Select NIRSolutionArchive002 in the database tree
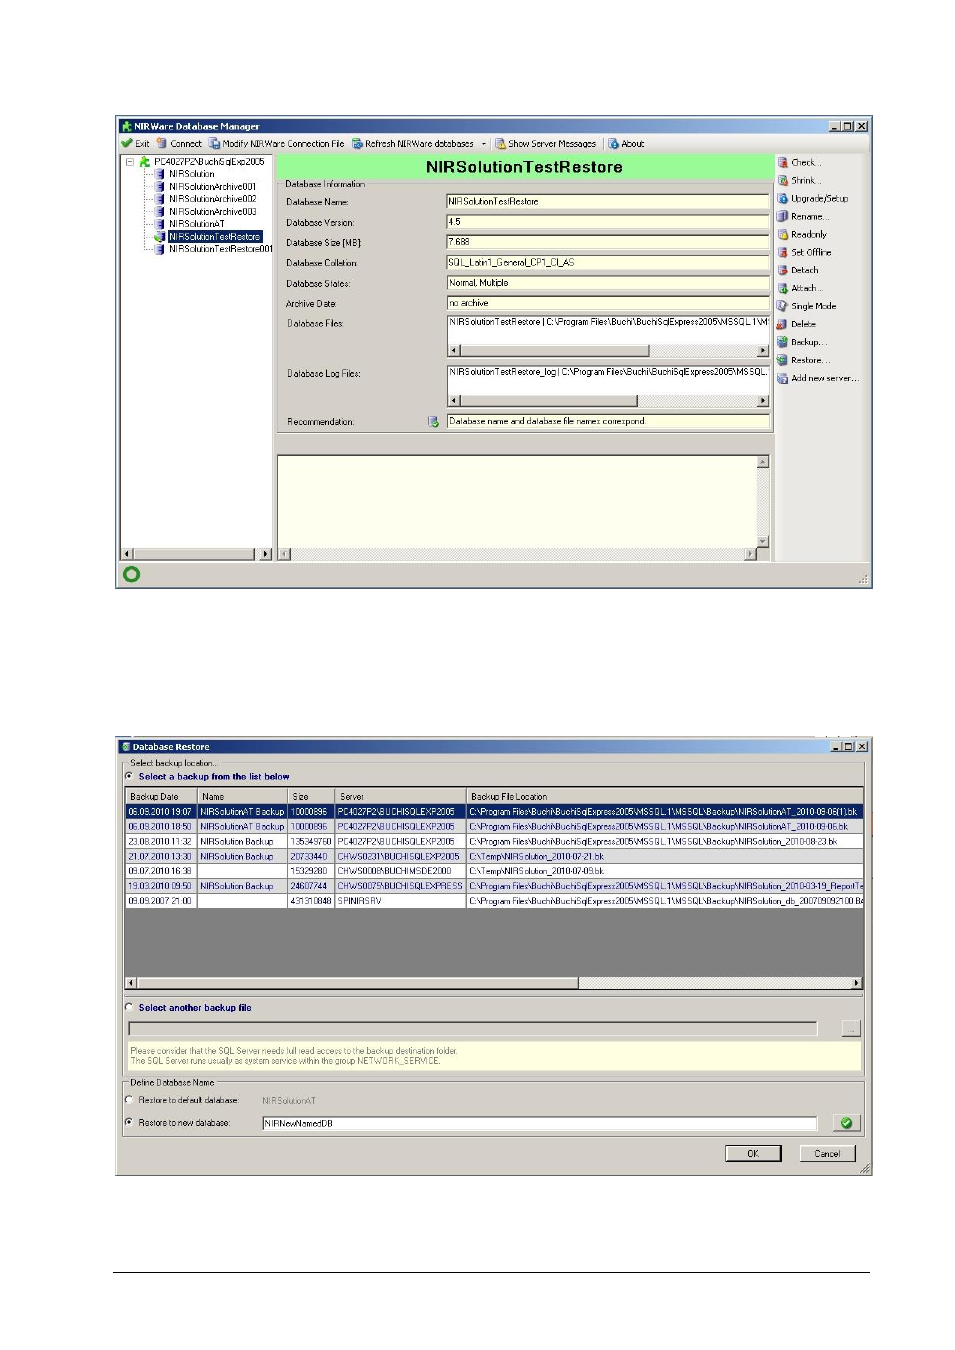The width and height of the screenshot is (955, 1350). 213,199
